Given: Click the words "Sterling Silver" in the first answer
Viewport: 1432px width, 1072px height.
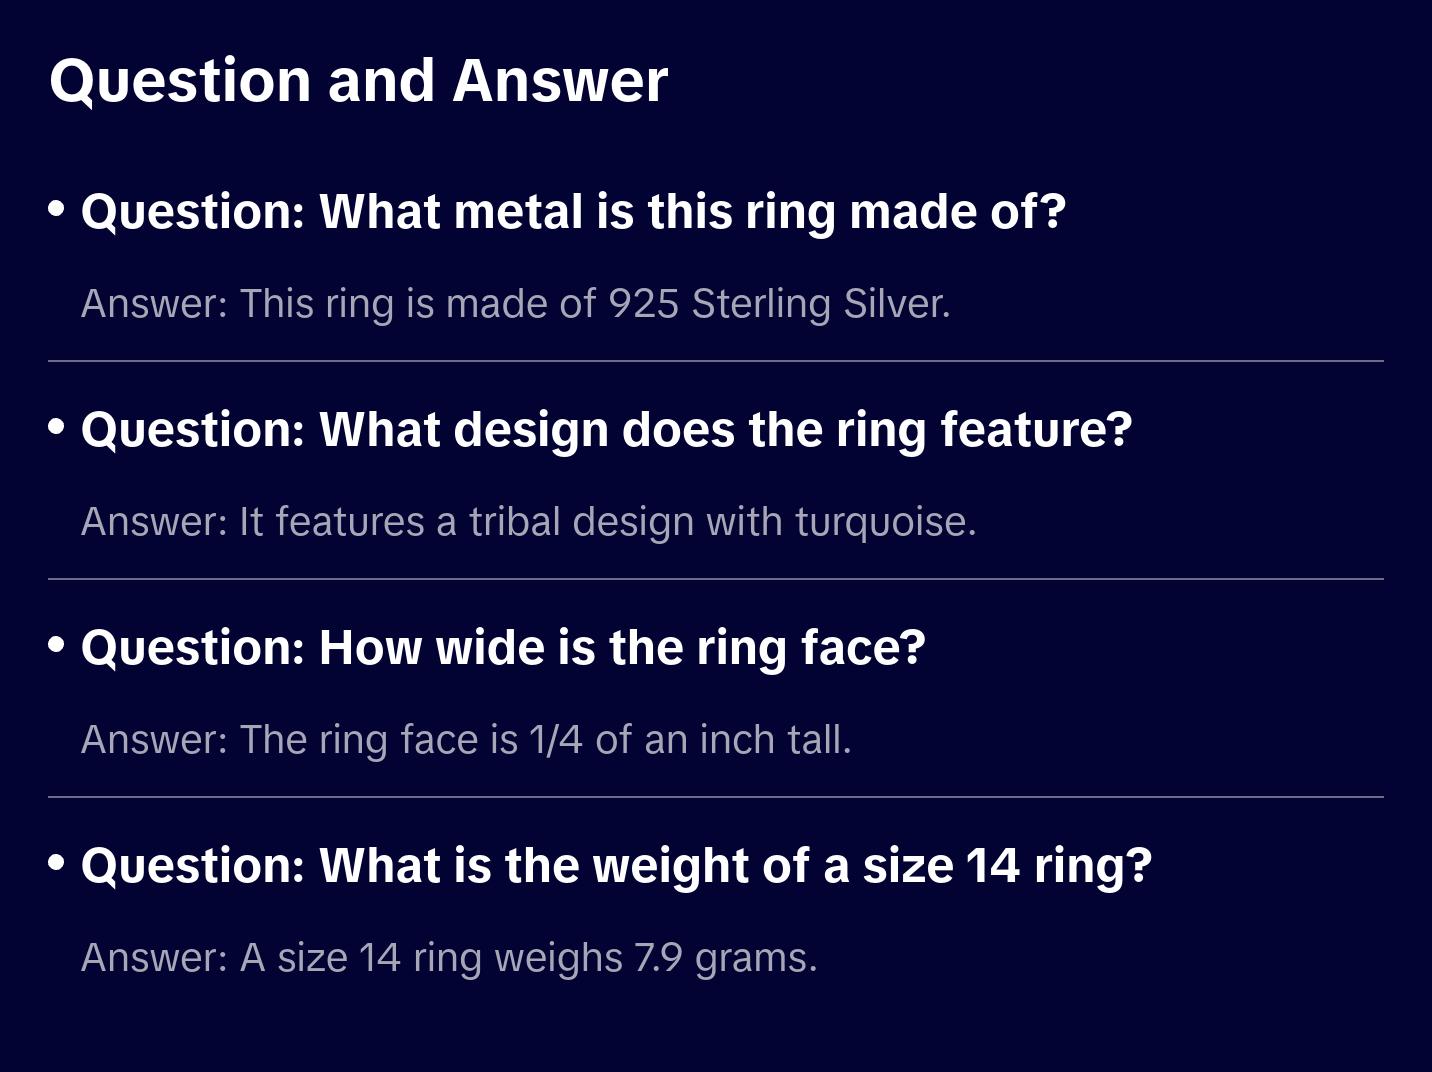Looking at the screenshot, I should (819, 304).
